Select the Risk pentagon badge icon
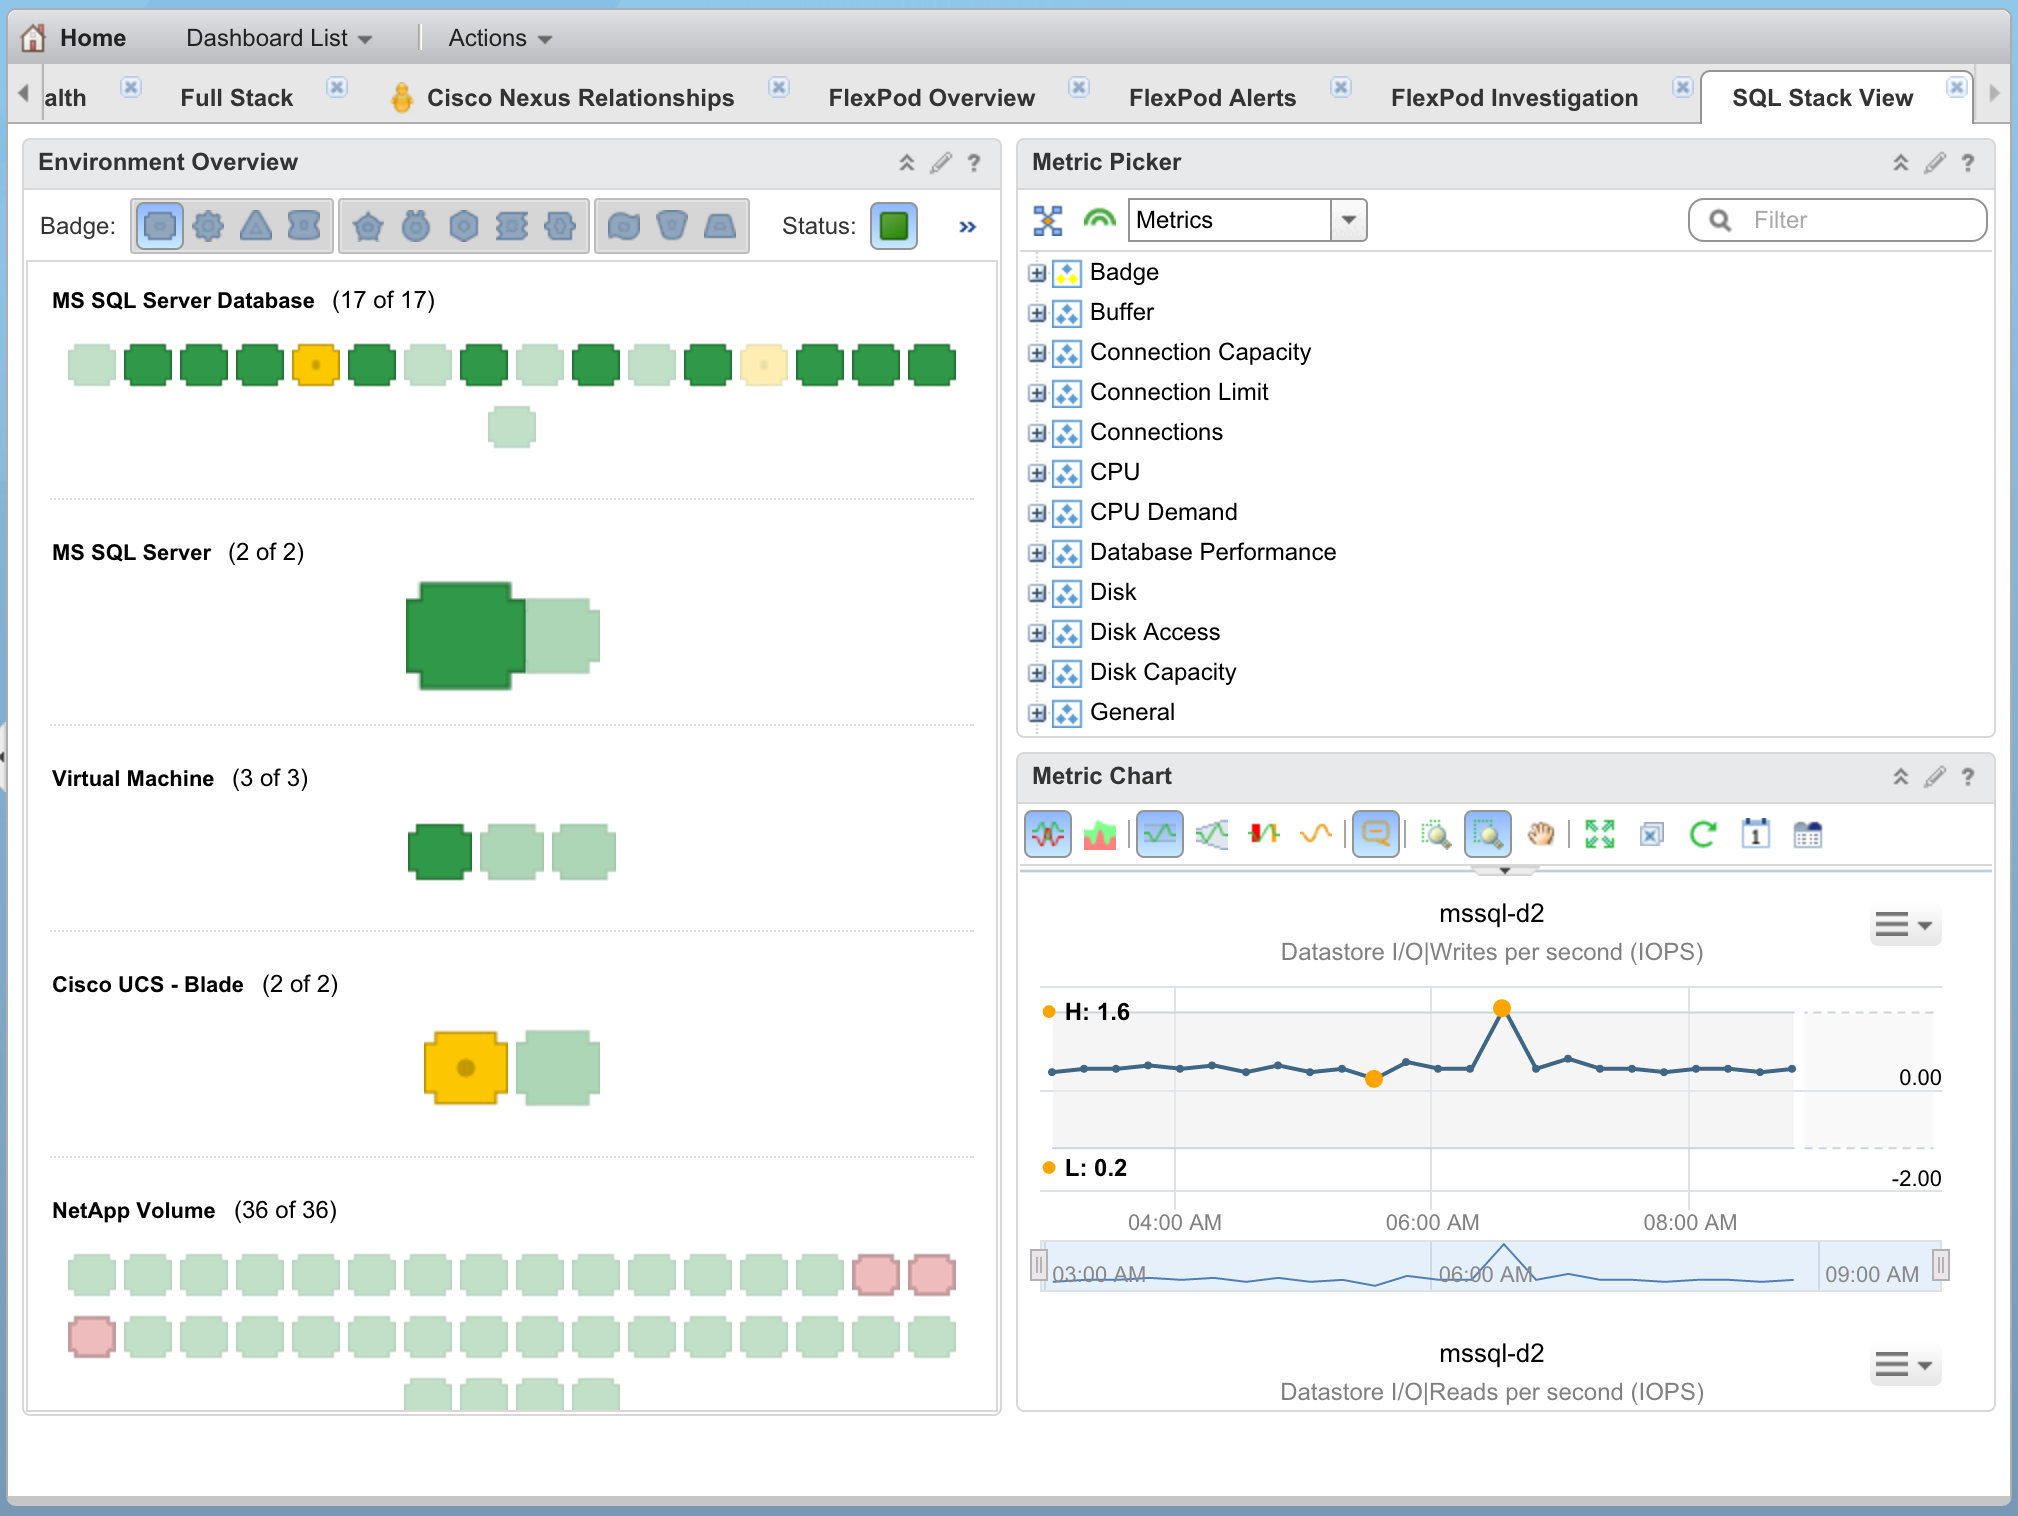The height and width of the screenshot is (1516, 2018). [368, 226]
